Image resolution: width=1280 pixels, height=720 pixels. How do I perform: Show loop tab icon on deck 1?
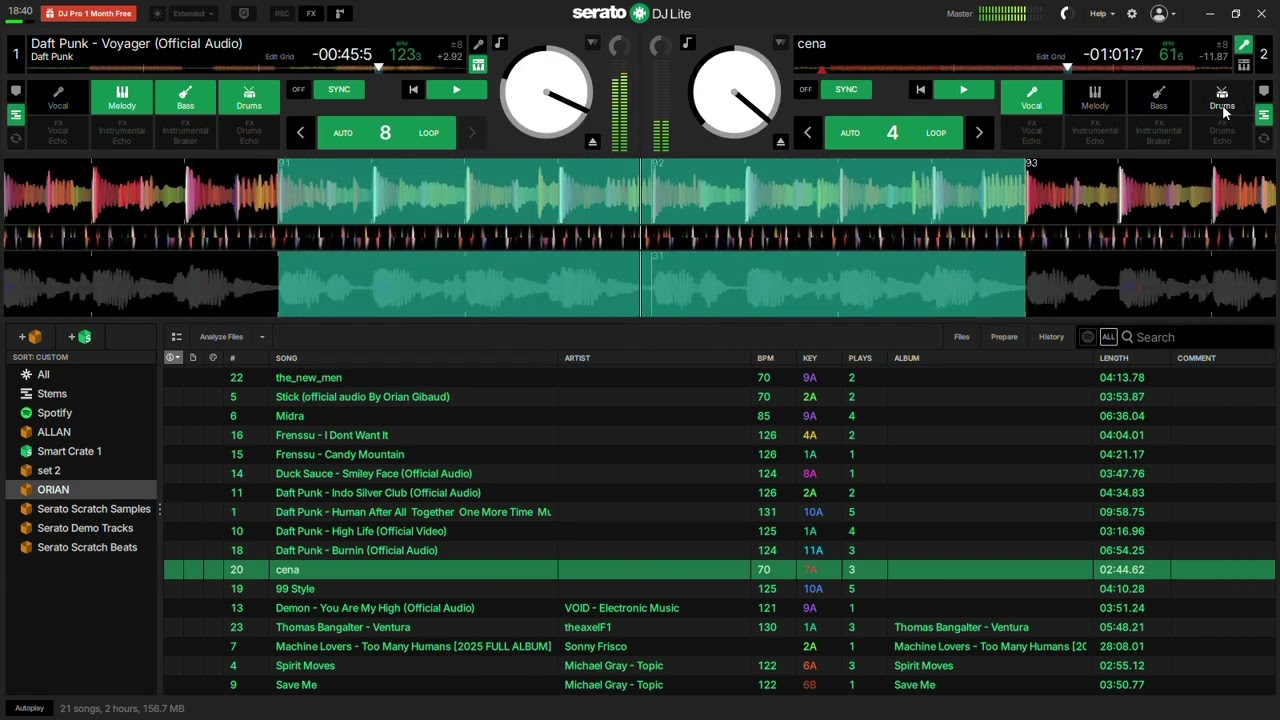(15, 139)
